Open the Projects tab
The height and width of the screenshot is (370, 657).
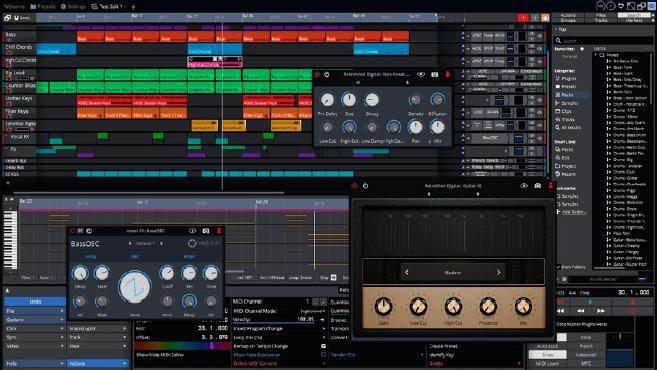tap(43, 7)
